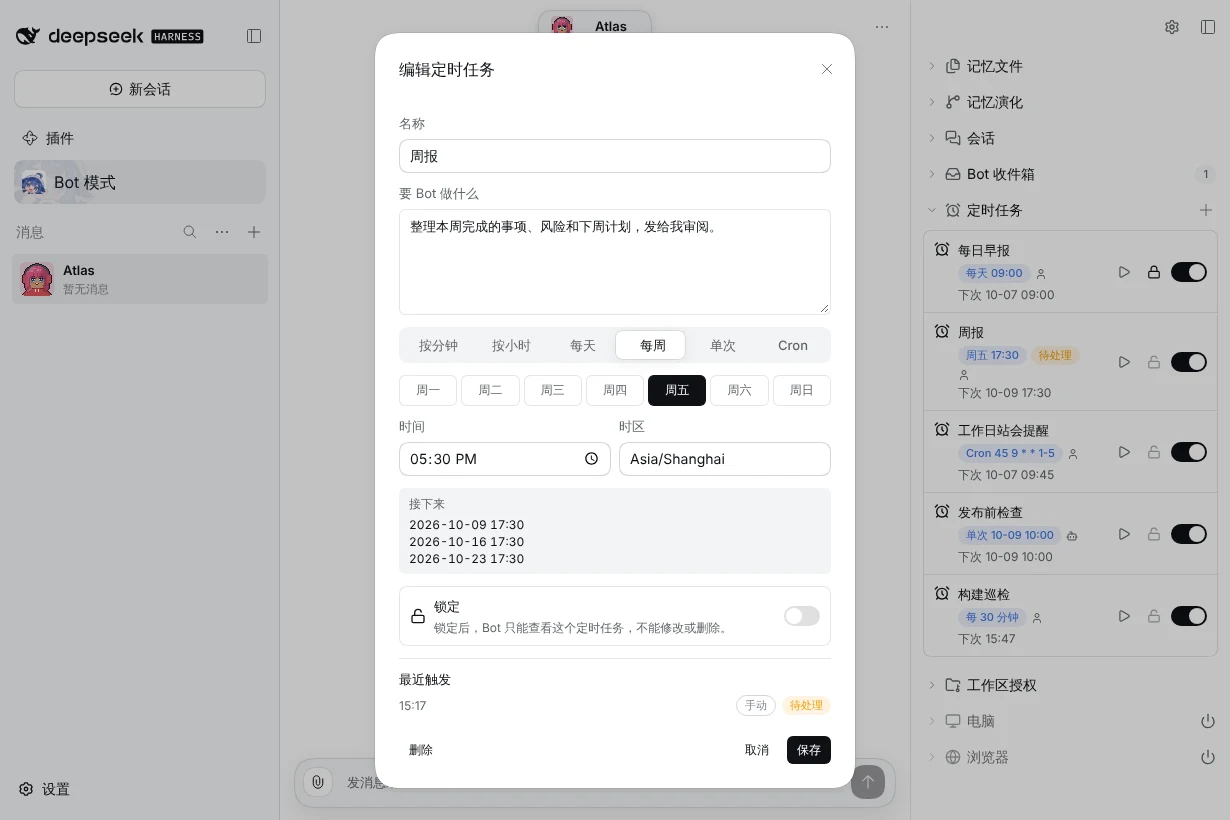Viewport: 1230px width, 820px height.
Task: Run the 构建巡检 task now
Action: (1124, 616)
